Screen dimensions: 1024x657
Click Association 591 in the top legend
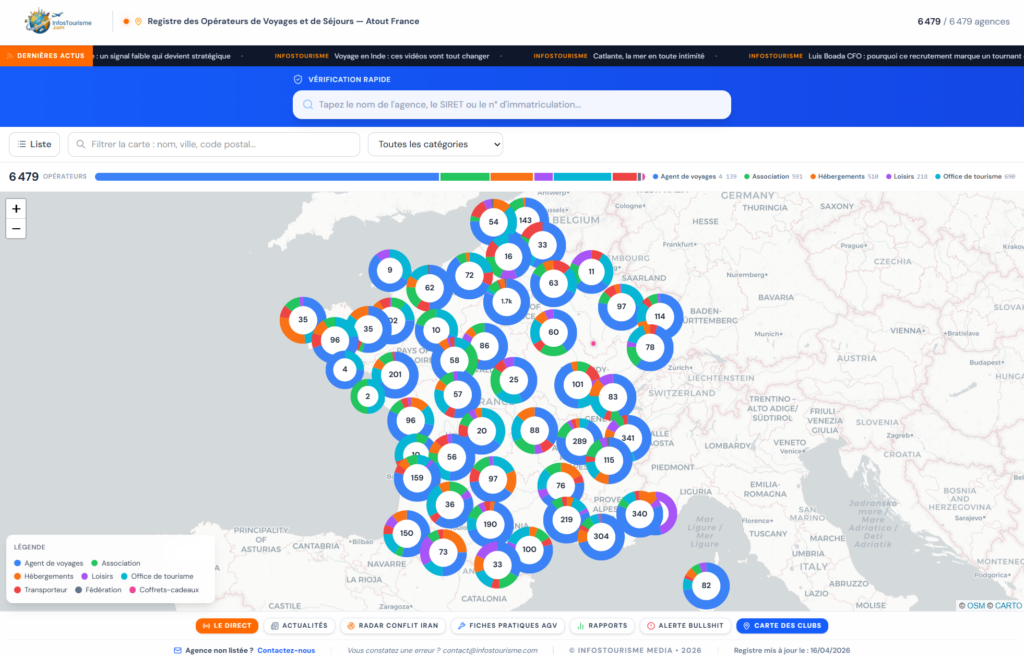pyautogui.click(x=773, y=176)
